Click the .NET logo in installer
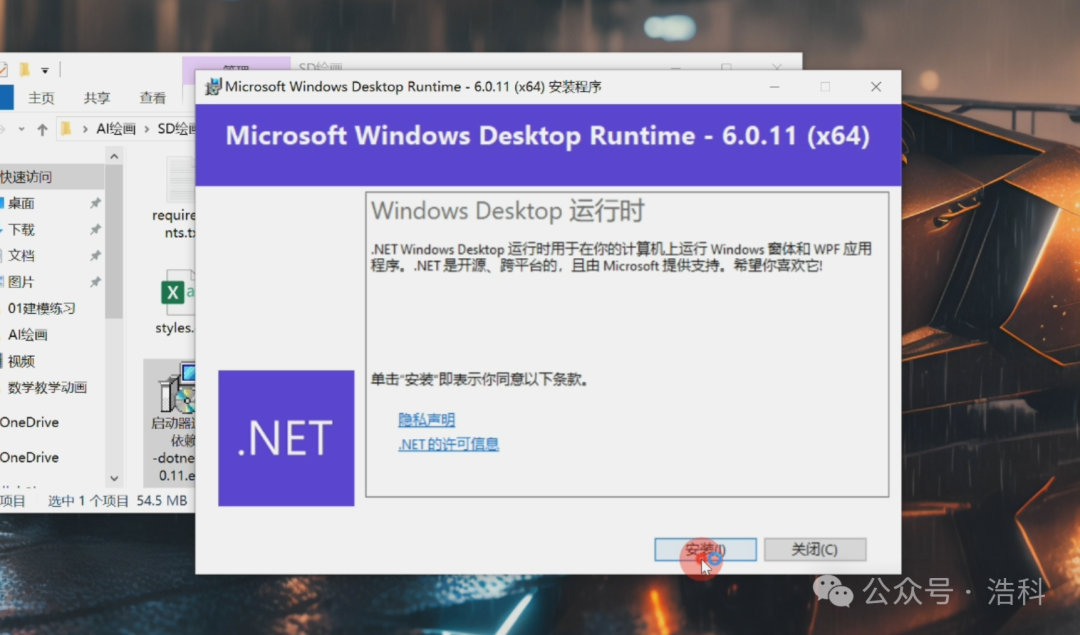 (287, 438)
